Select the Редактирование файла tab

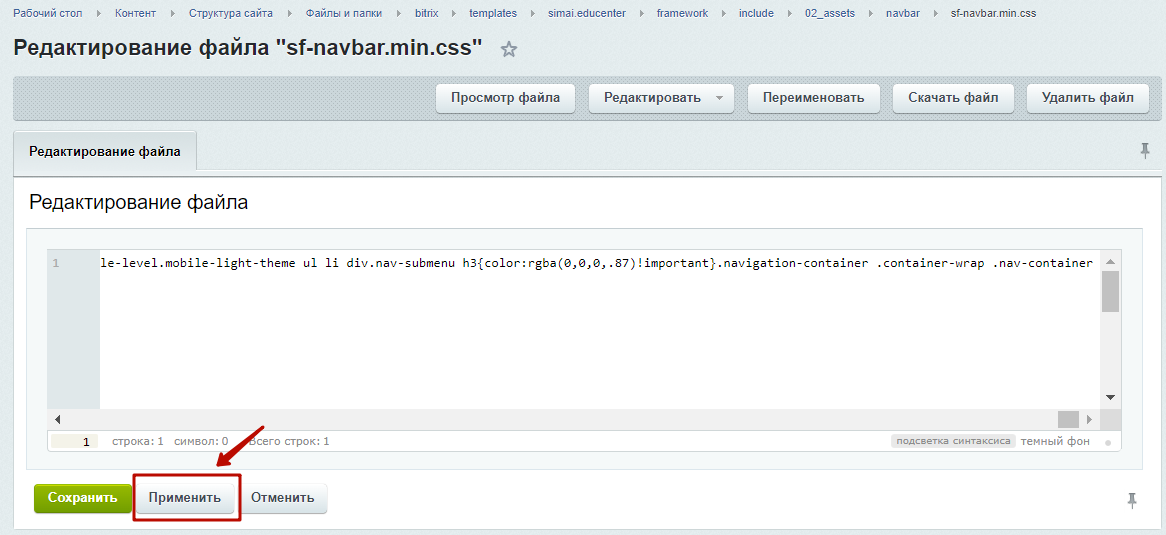(x=105, y=151)
